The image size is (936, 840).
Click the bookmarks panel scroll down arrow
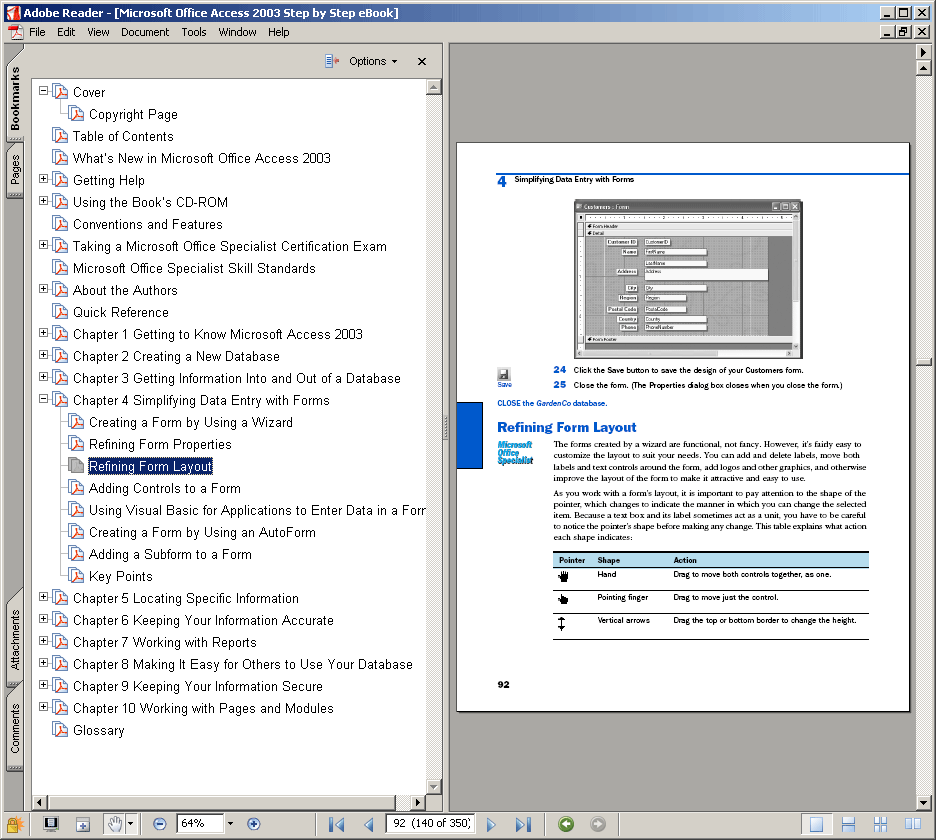[434, 787]
